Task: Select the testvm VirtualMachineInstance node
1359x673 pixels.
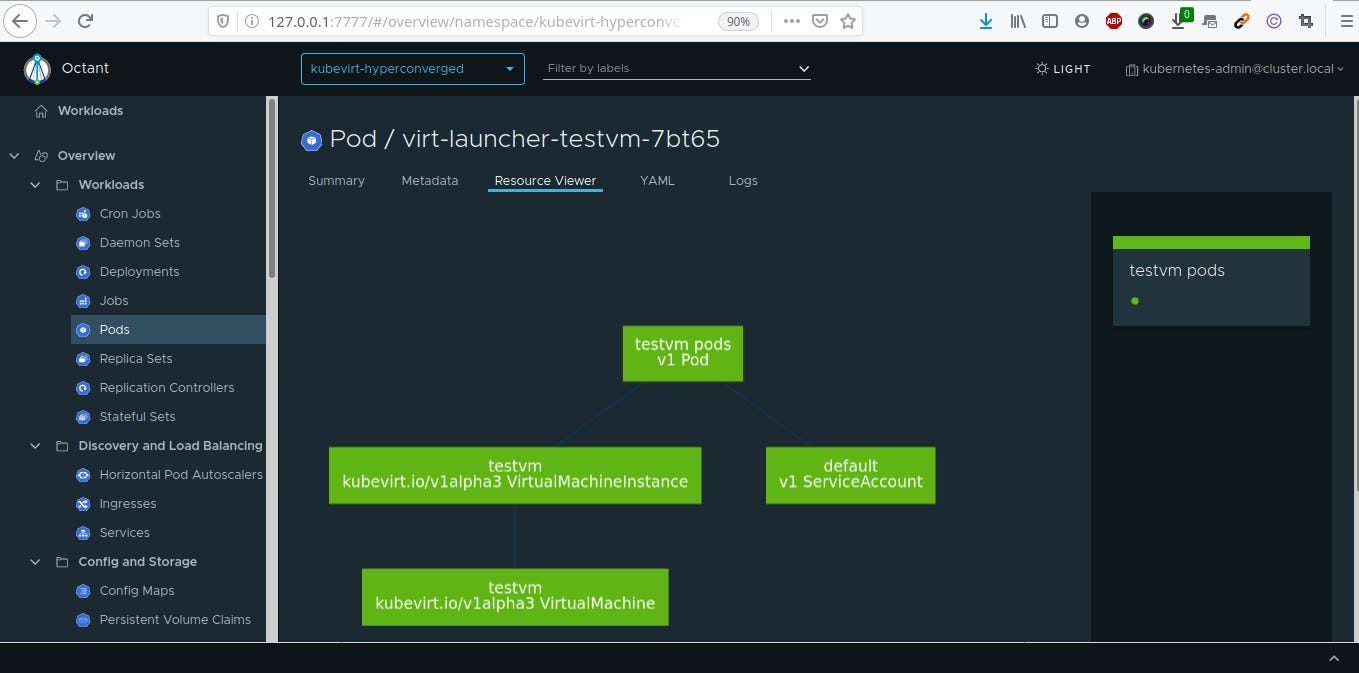Action: point(515,475)
